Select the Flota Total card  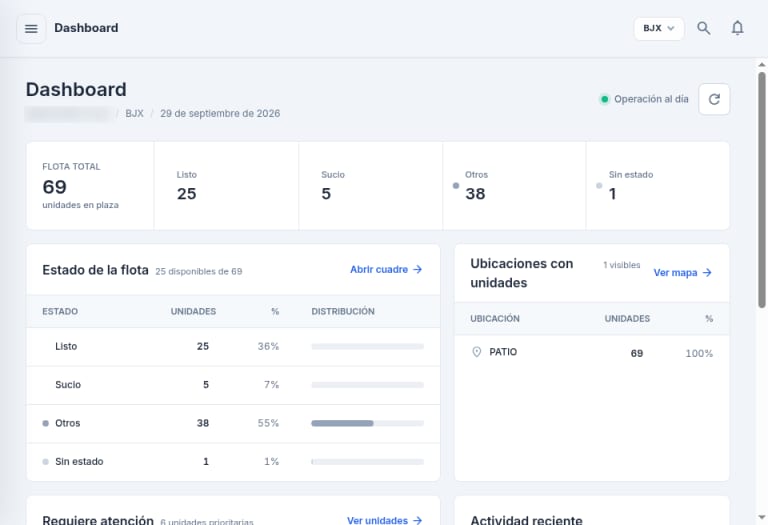pos(91,186)
